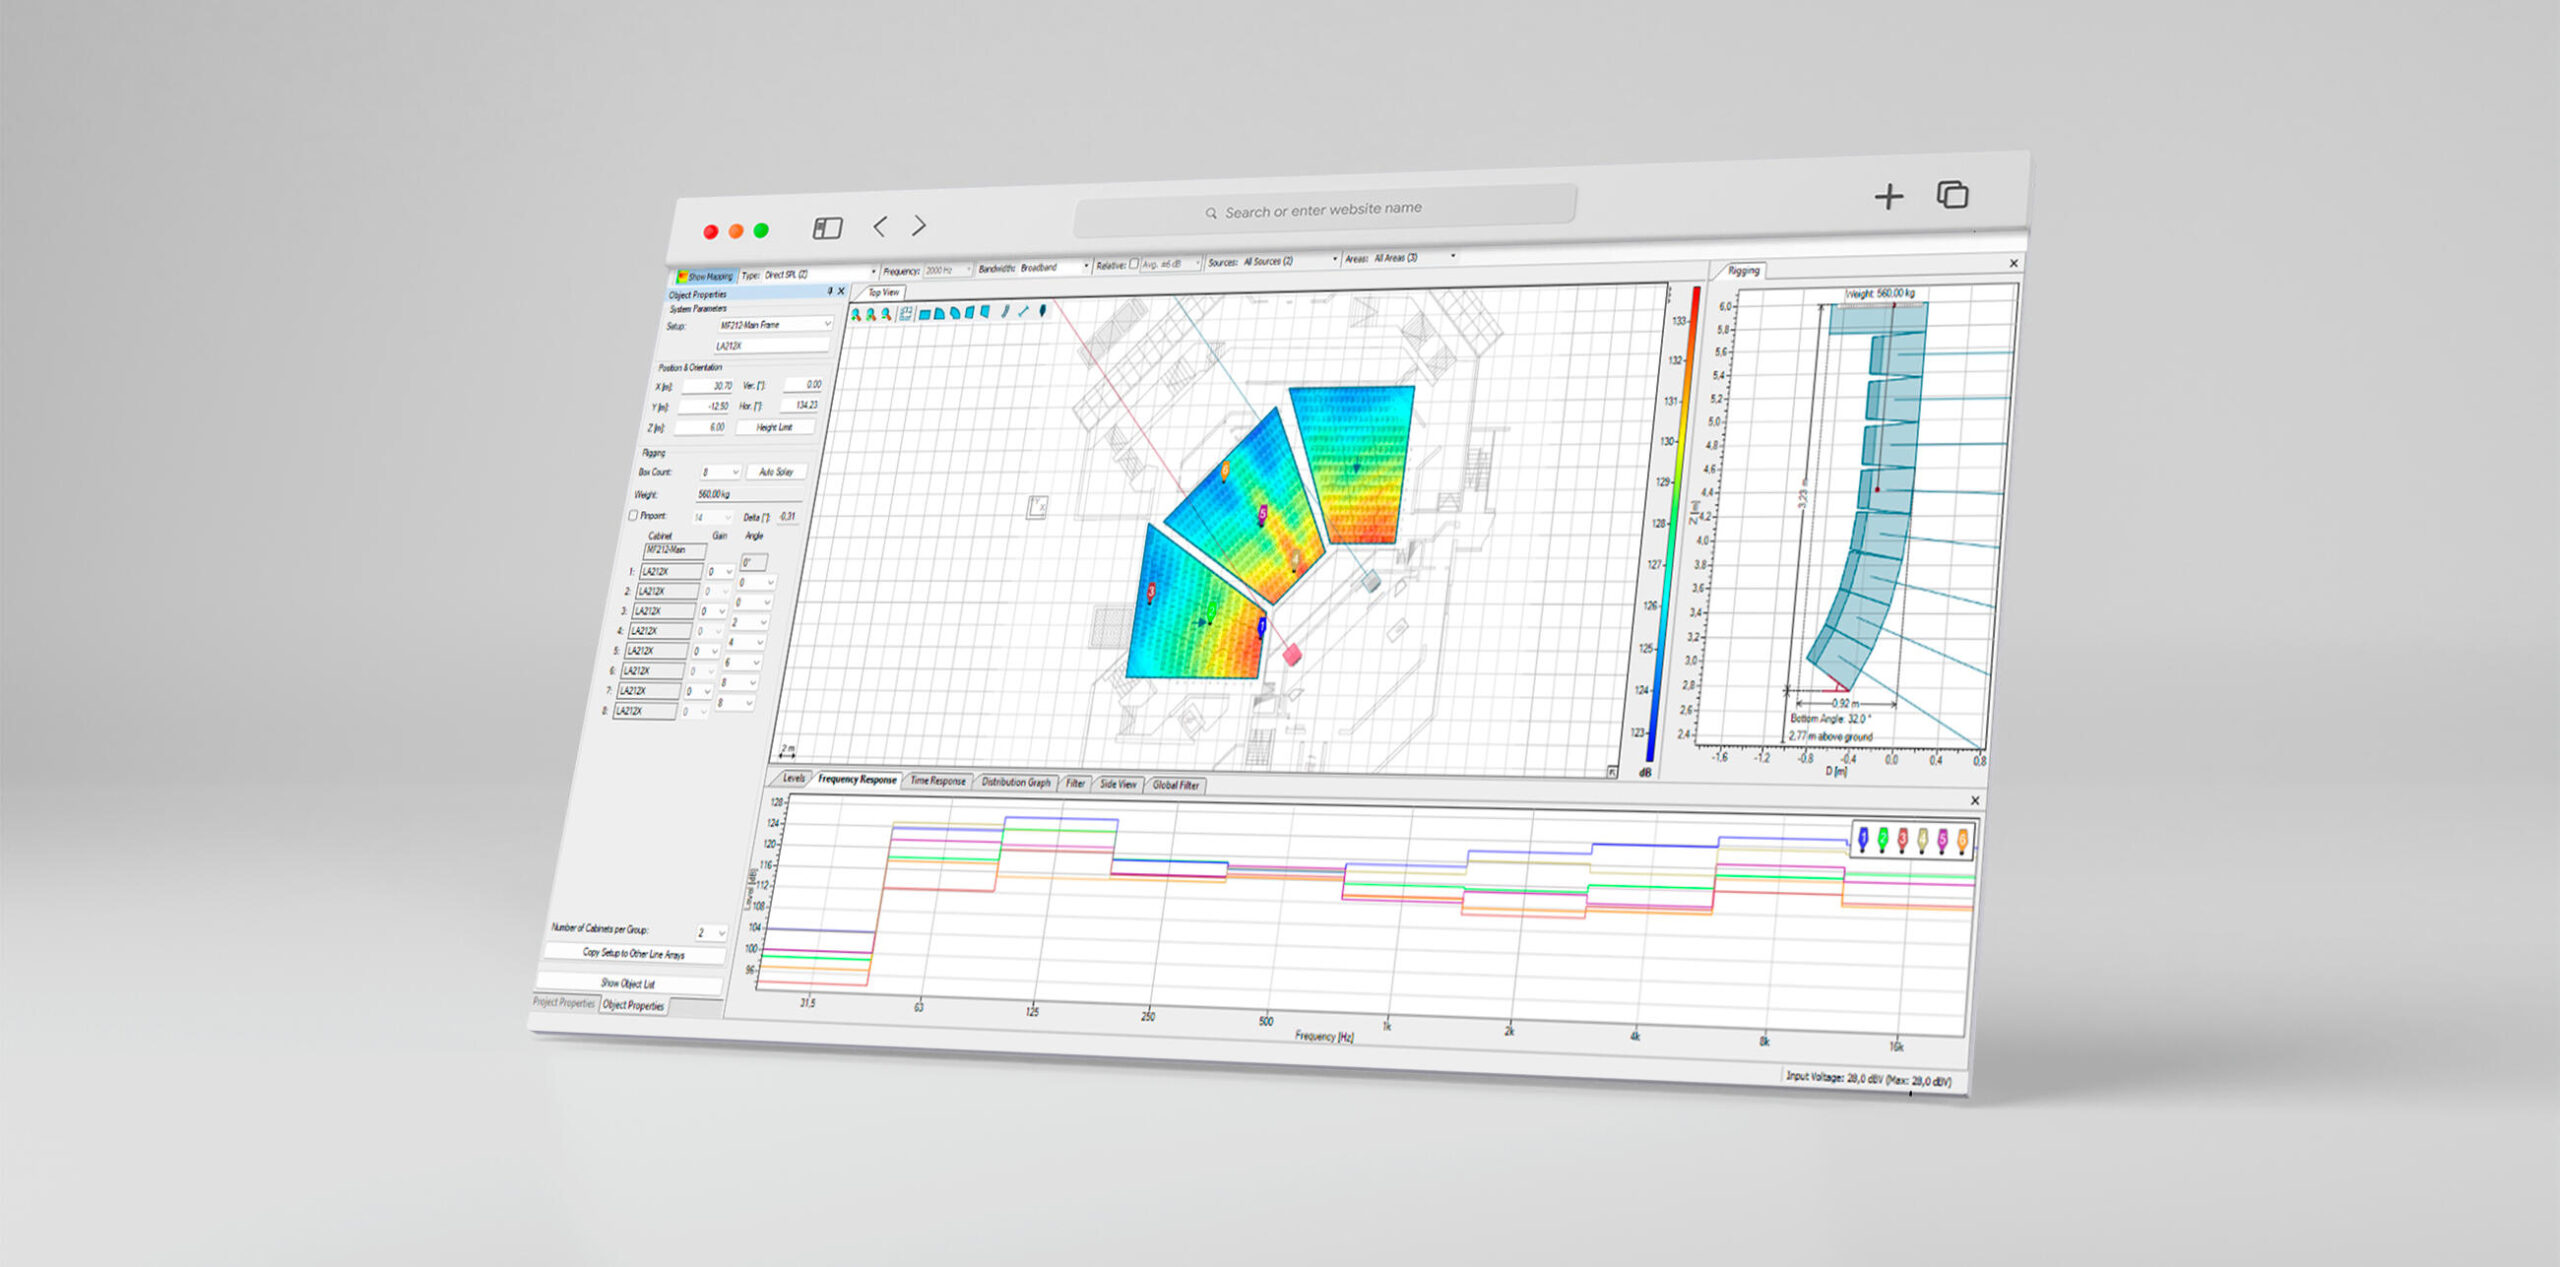Click the Auto Splay button
Screen dimensions: 2560x1267
point(776,472)
